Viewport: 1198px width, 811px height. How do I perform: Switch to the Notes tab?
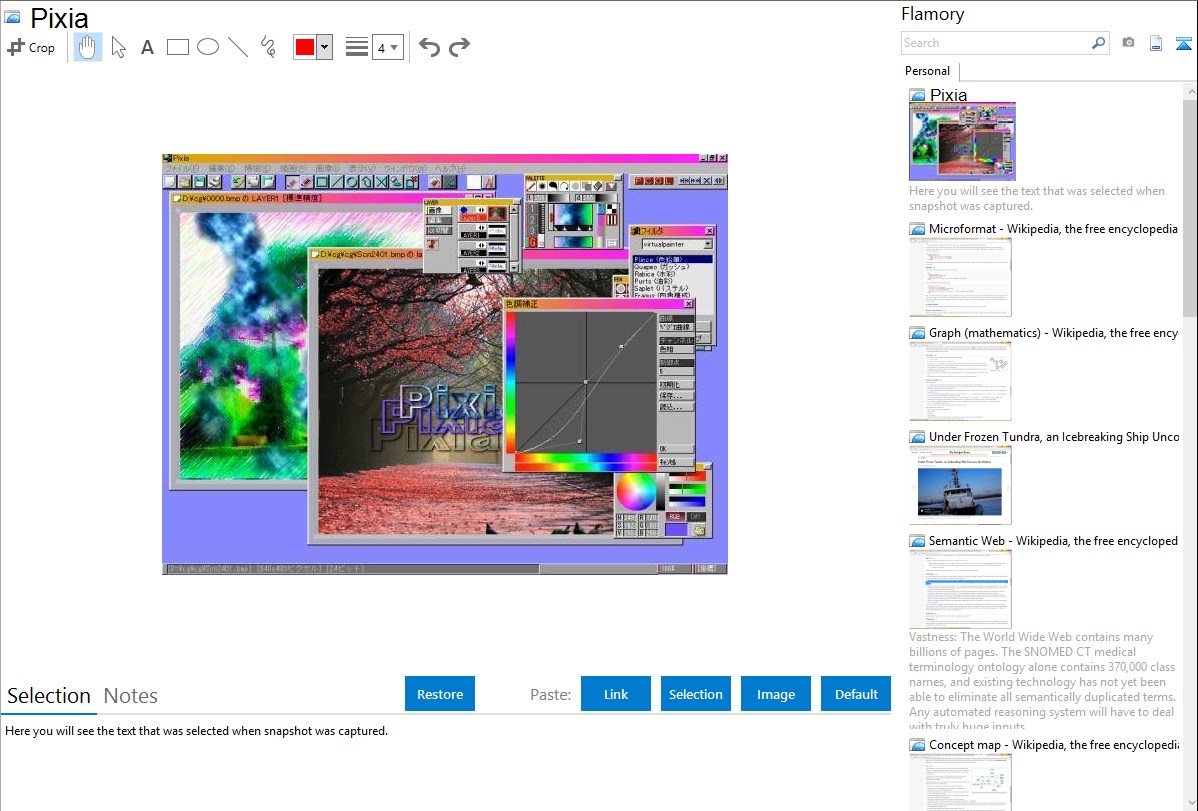pyautogui.click(x=131, y=696)
